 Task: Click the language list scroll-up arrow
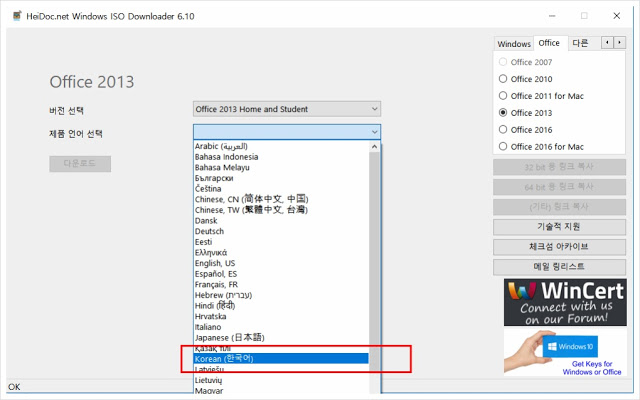(374, 147)
